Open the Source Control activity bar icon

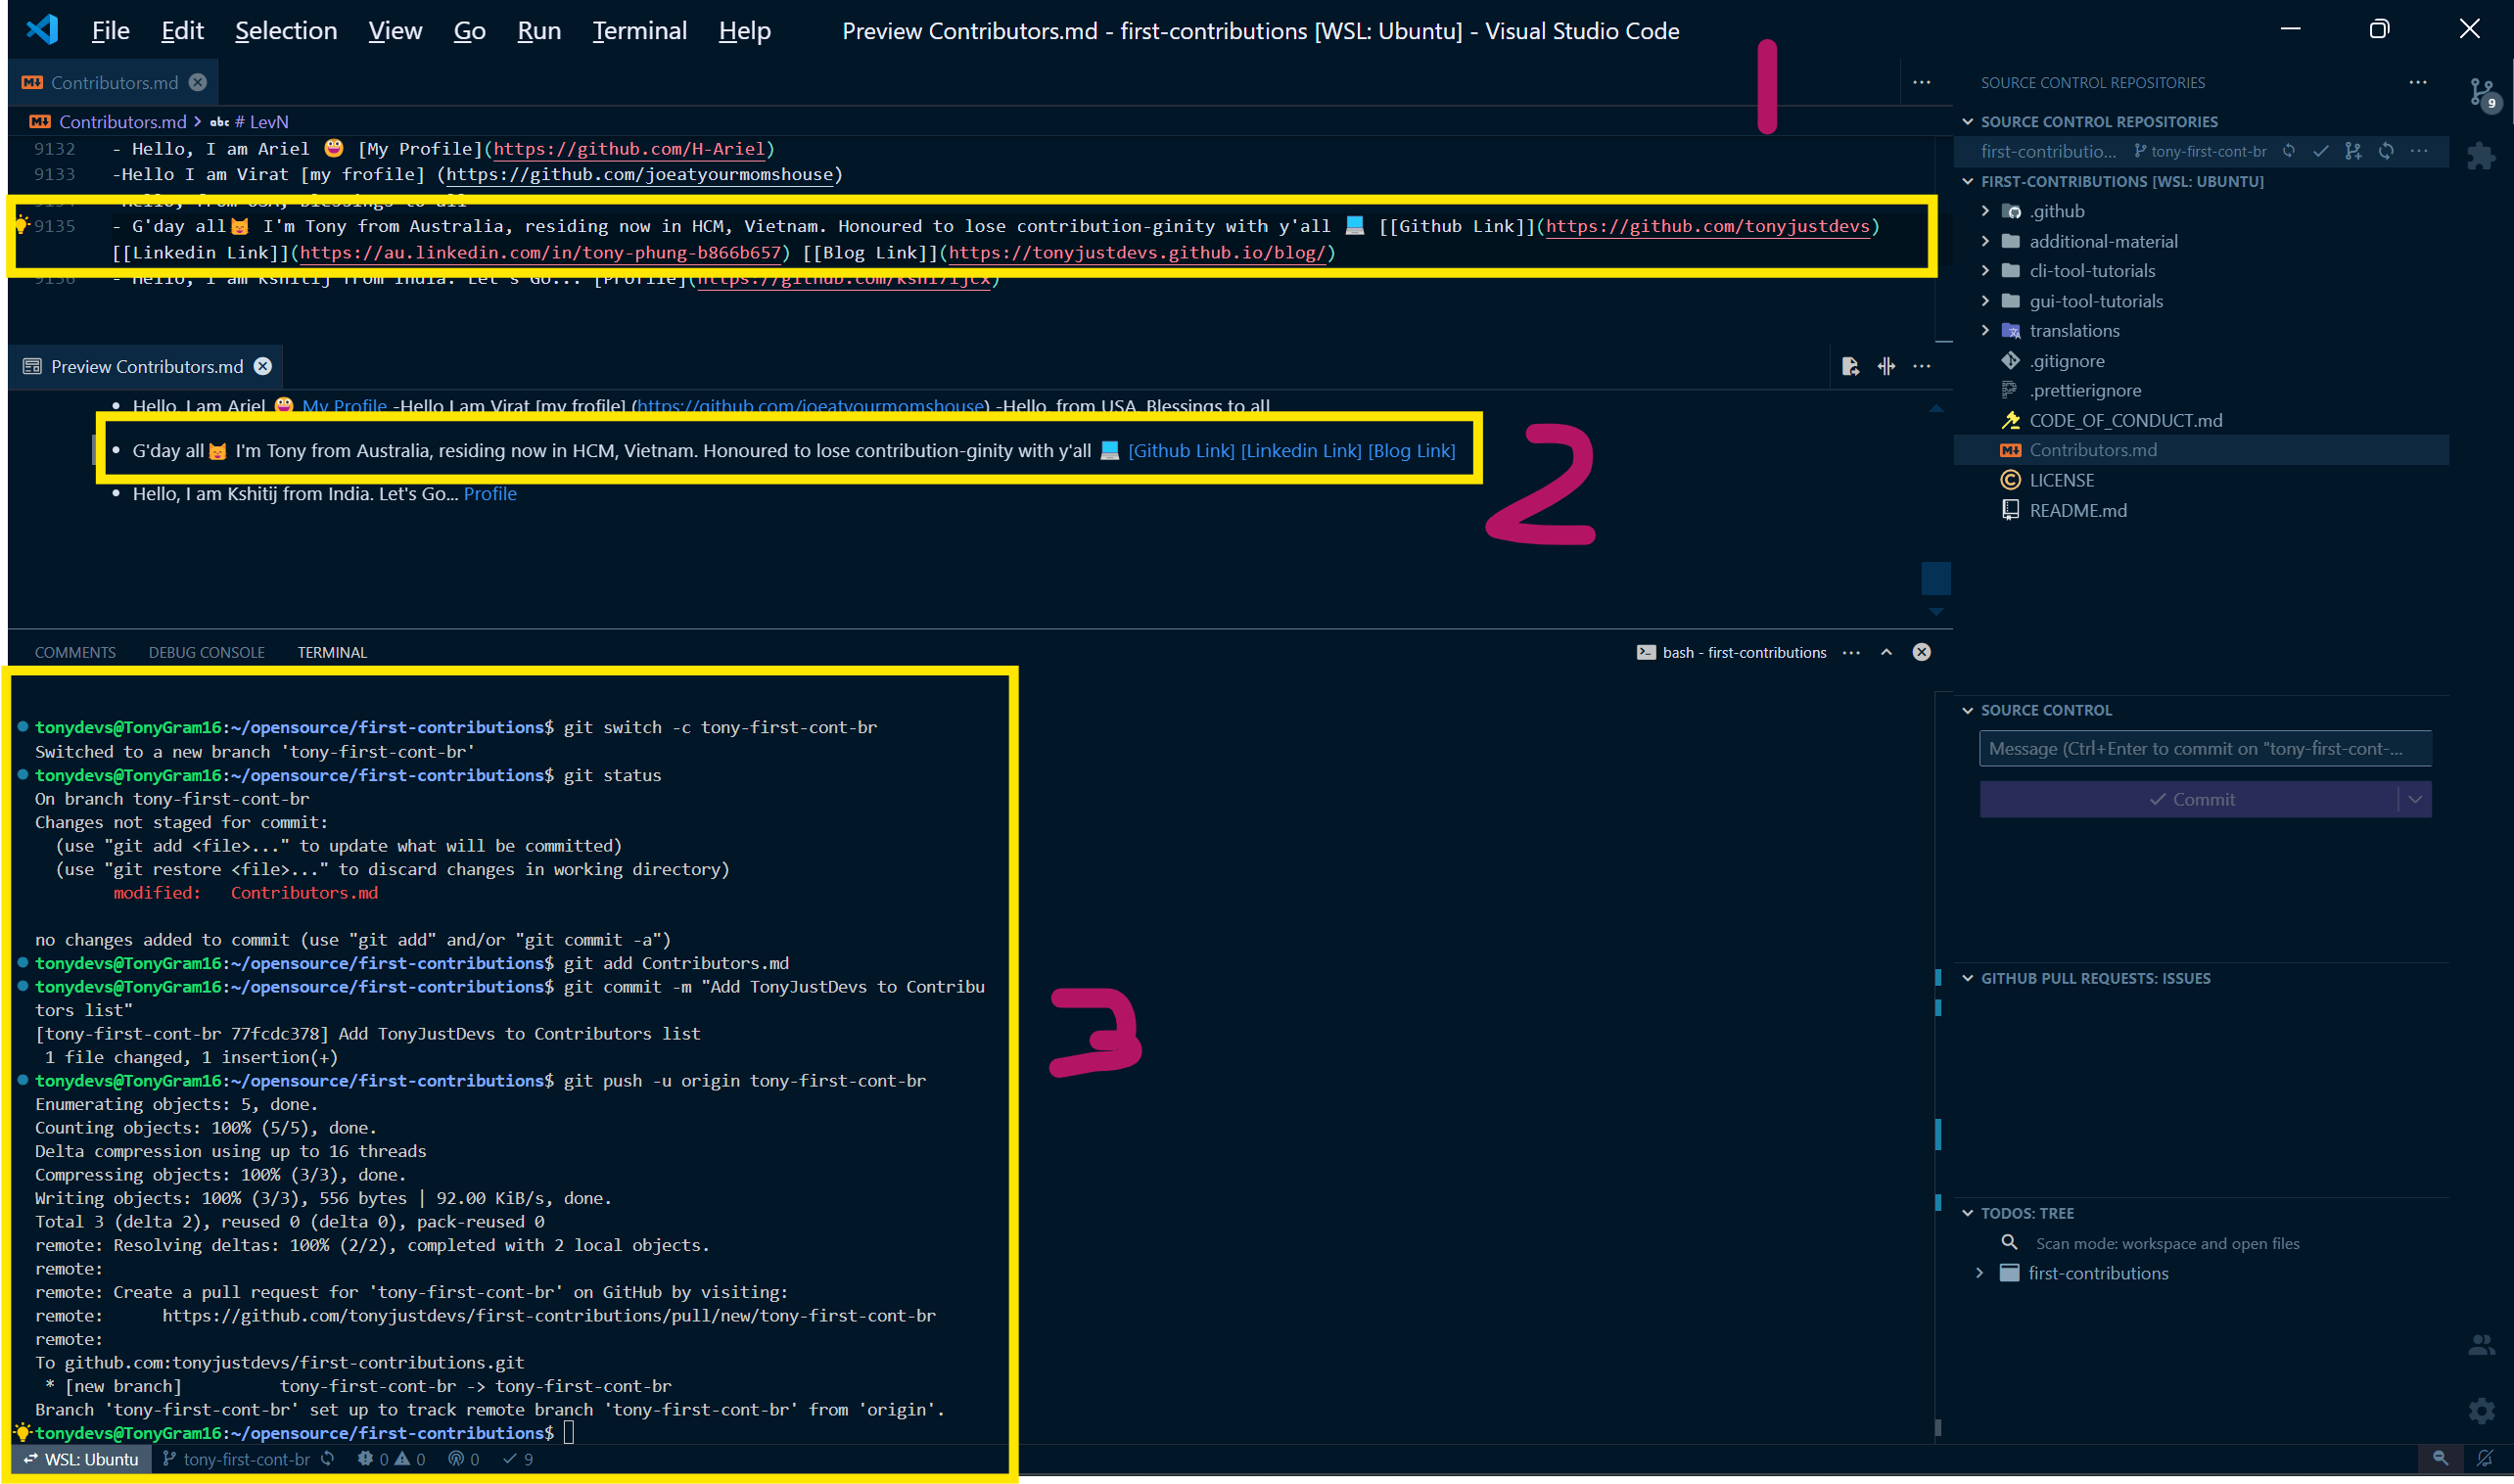coord(2482,94)
